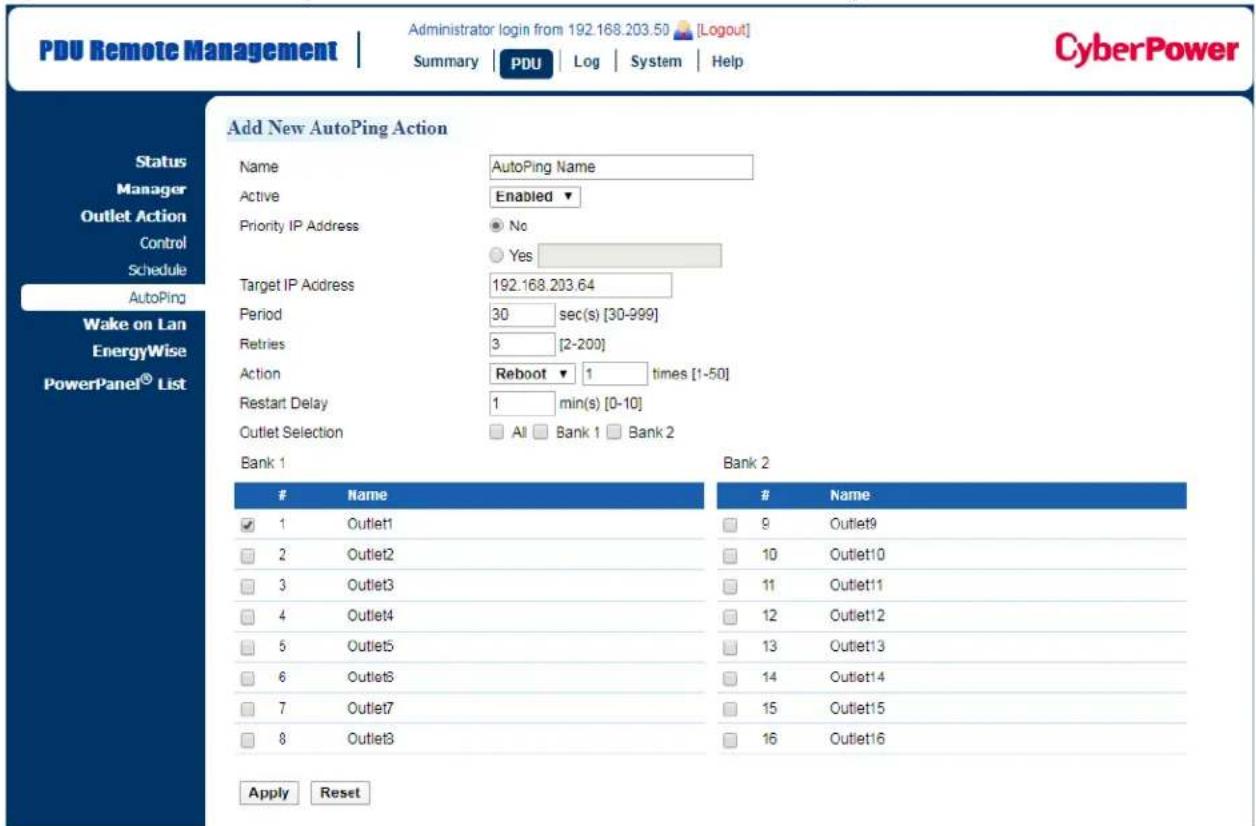1256x826 pixels.
Task: Click the Outlet16 name text
Action: coord(857,740)
